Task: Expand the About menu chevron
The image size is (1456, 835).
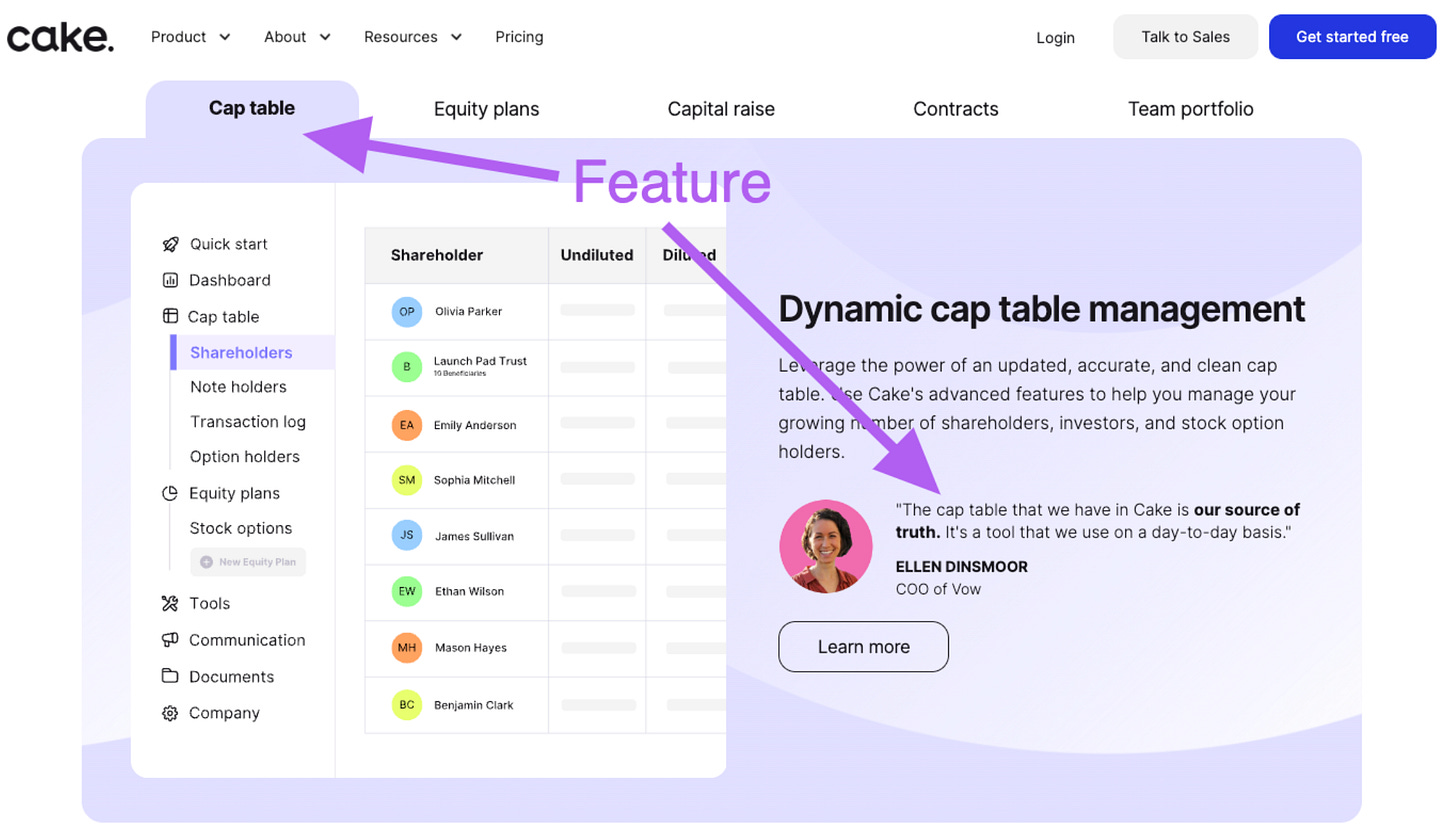Action: click(x=325, y=37)
